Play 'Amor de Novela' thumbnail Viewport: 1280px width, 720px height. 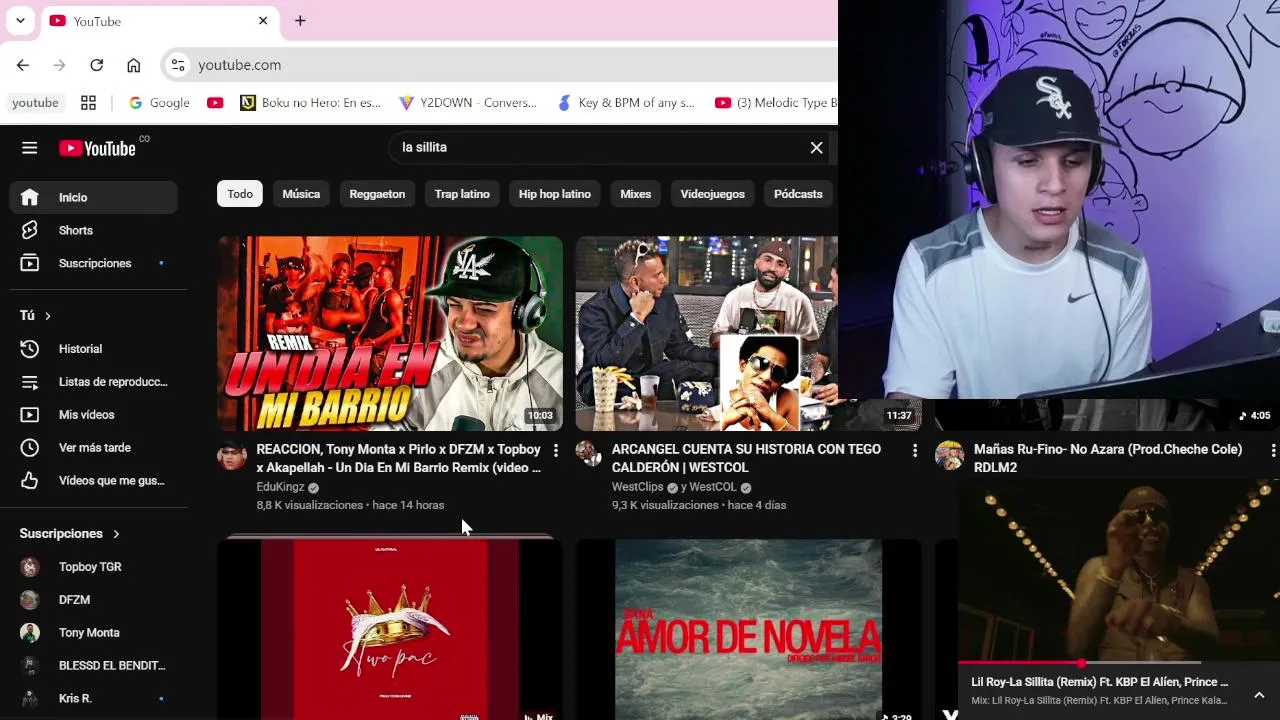point(748,629)
